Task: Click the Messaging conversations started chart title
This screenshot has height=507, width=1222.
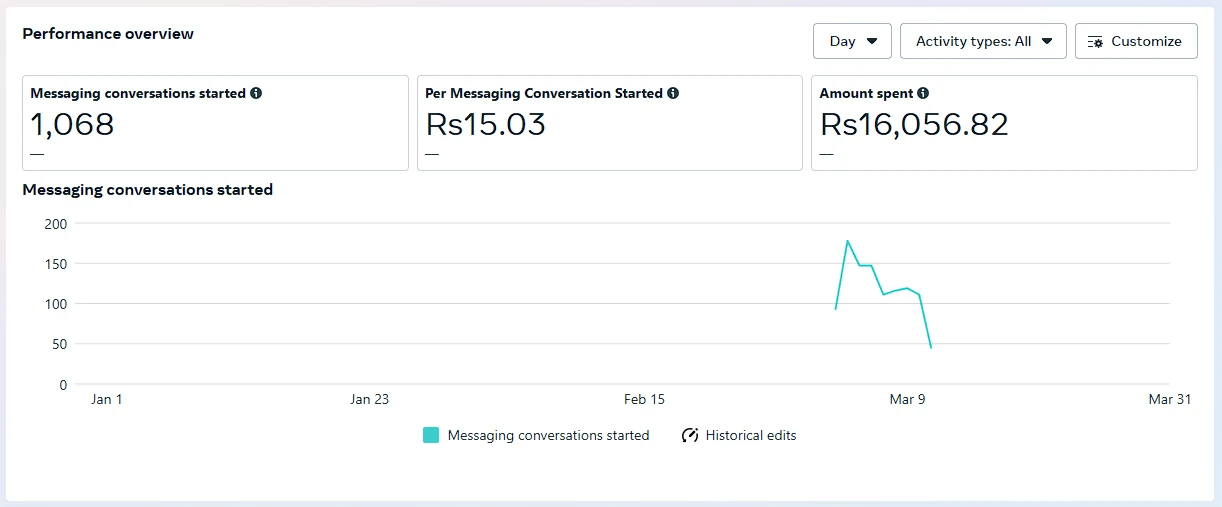Action: click(x=148, y=189)
